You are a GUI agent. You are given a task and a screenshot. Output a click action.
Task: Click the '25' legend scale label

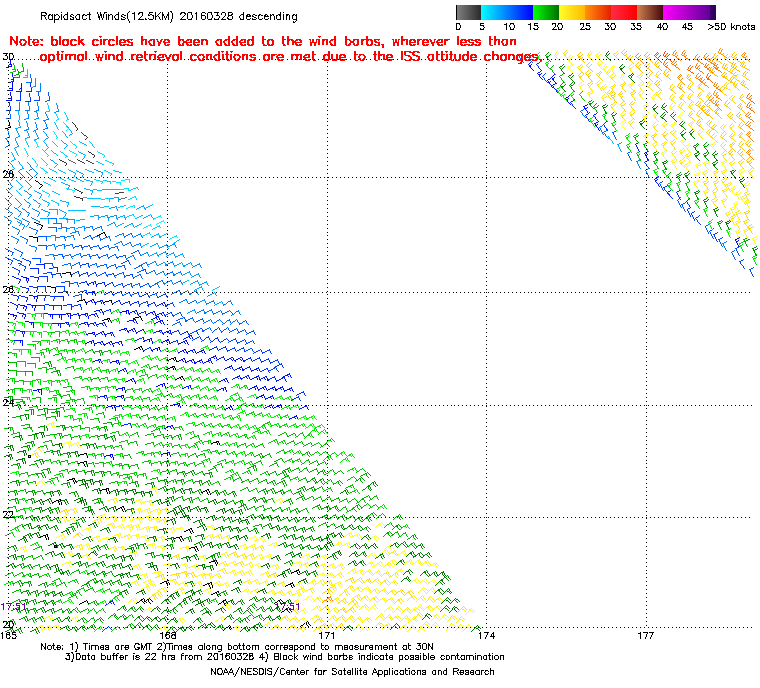coord(585,27)
